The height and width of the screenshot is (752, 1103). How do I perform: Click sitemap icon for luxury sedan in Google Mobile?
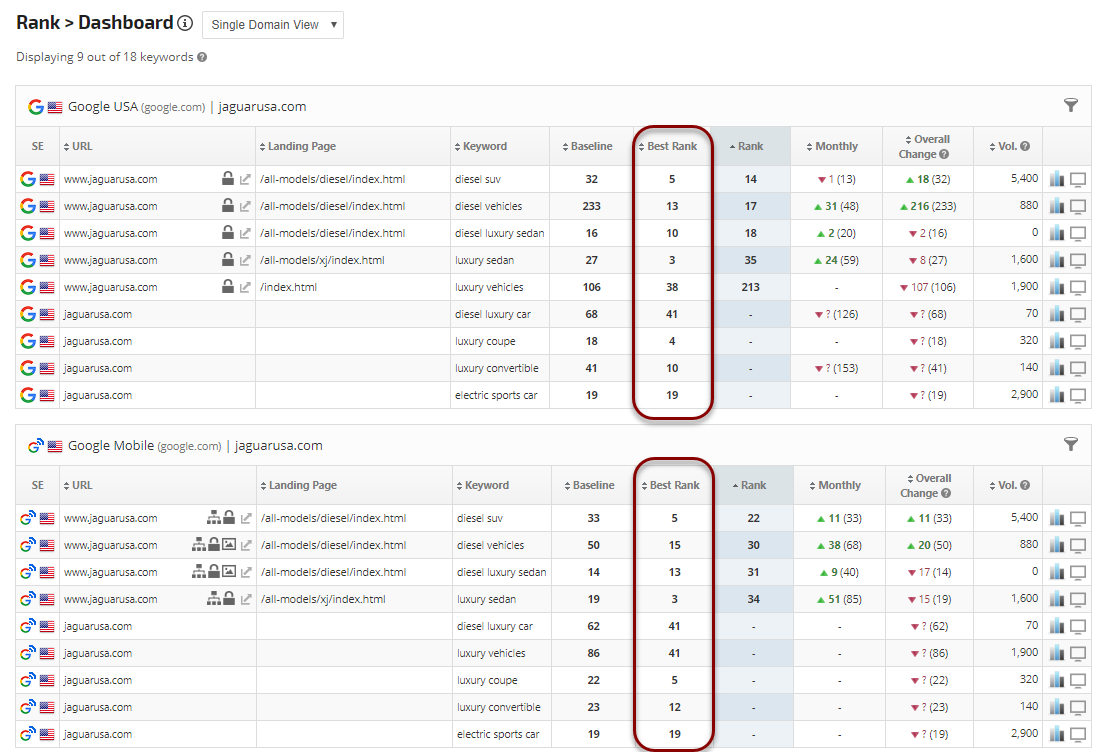coord(213,599)
